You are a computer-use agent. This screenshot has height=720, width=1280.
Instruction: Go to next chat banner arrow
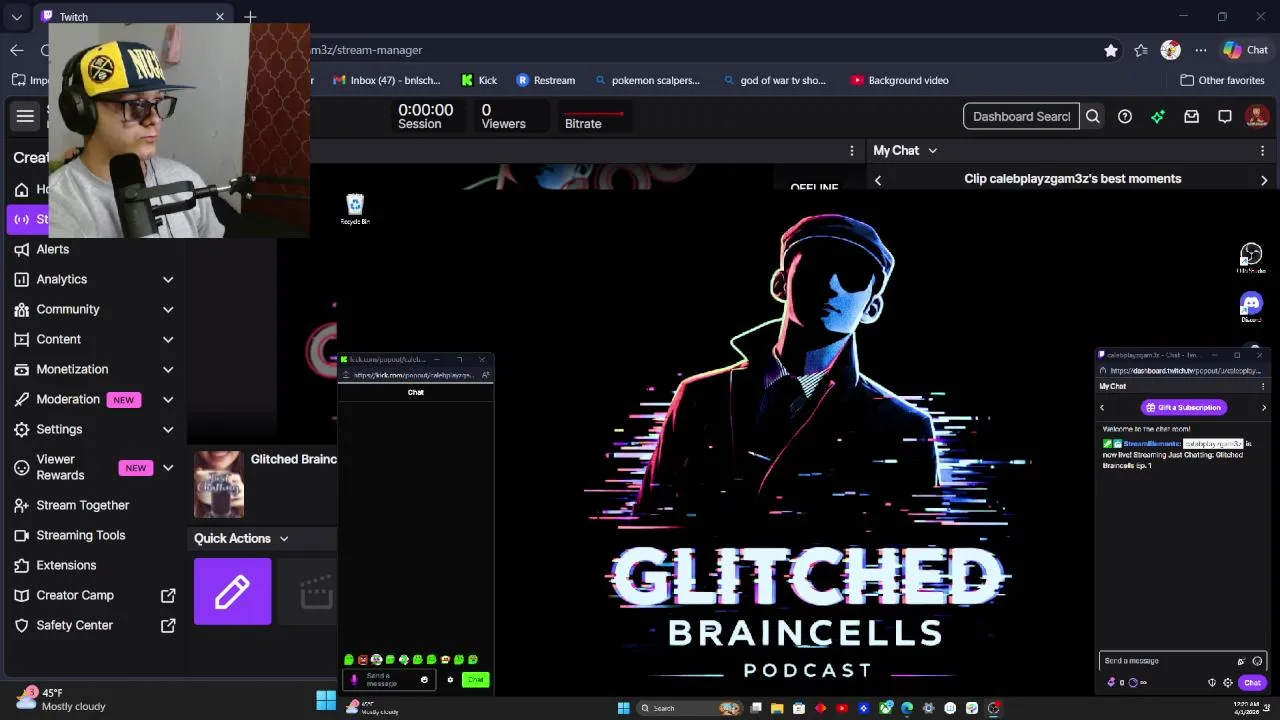[x=1264, y=180]
